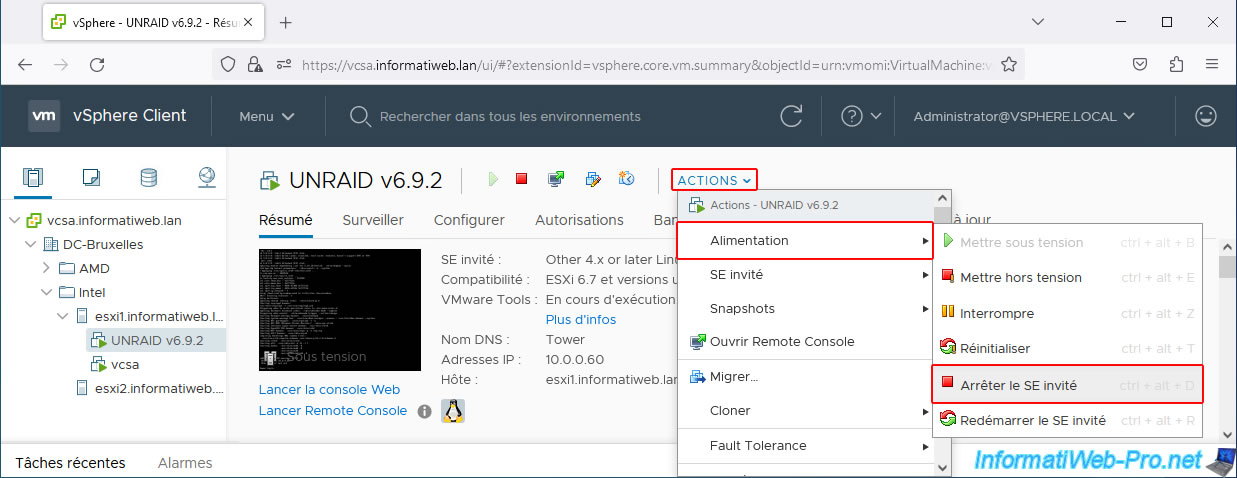This screenshot has width=1237, height=478.
Task: Click 'Lancer la console Web' link
Action: [x=329, y=389]
